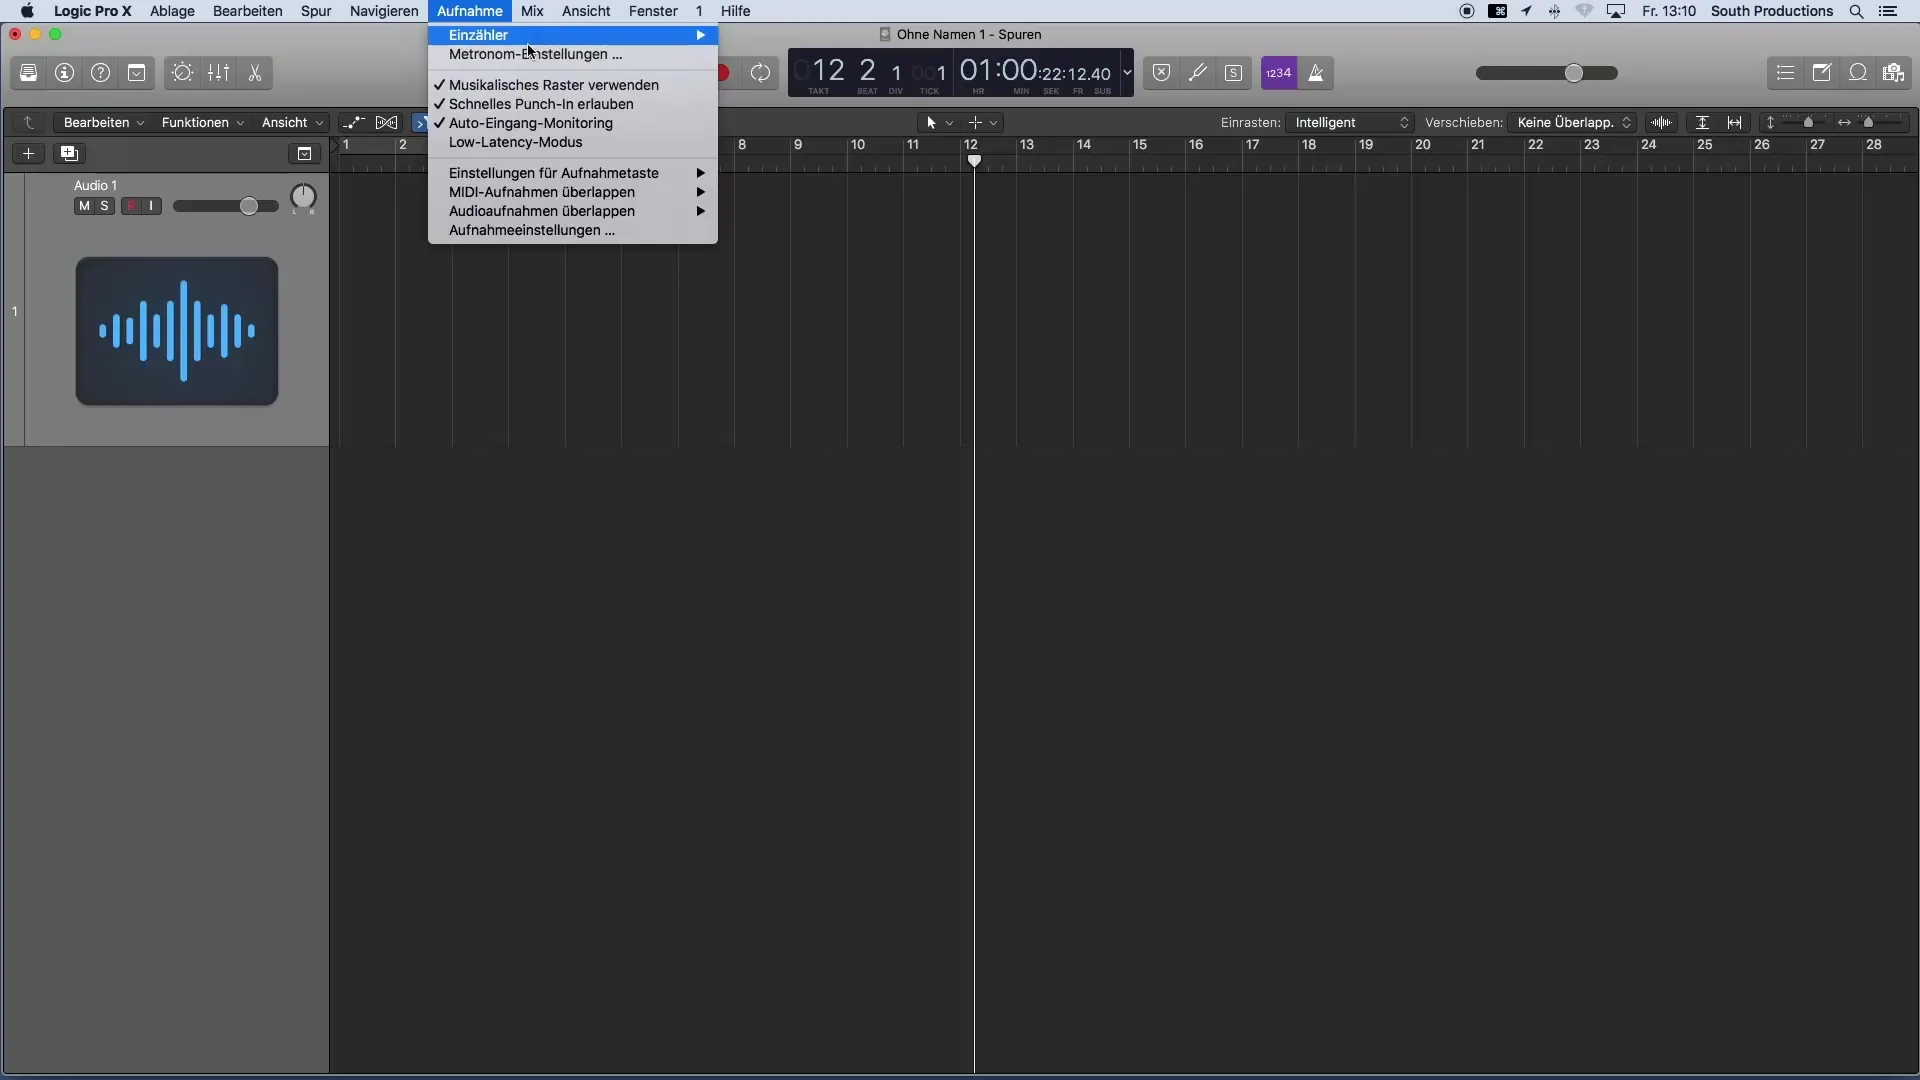Image resolution: width=1920 pixels, height=1080 pixels.
Task: Open Einrasten Intelligent dropdown
Action: point(1349,122)
